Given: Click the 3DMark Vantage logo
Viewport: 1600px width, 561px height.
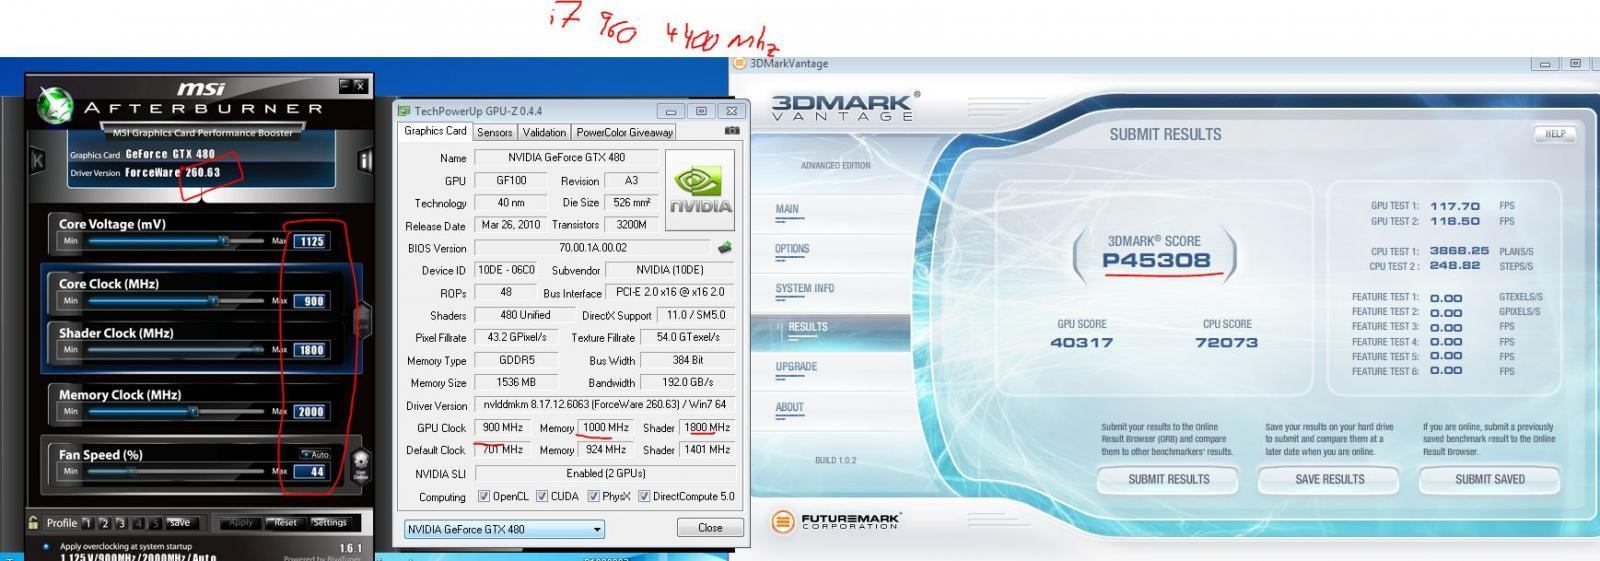Looking at the screenshot, I should [x=843, y=106].
